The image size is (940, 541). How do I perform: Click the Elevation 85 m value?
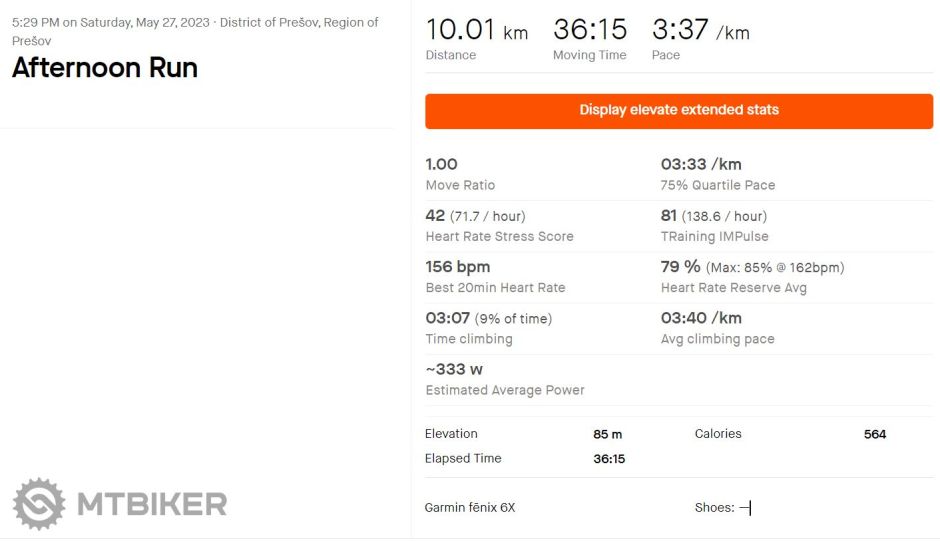pos(607,434)
